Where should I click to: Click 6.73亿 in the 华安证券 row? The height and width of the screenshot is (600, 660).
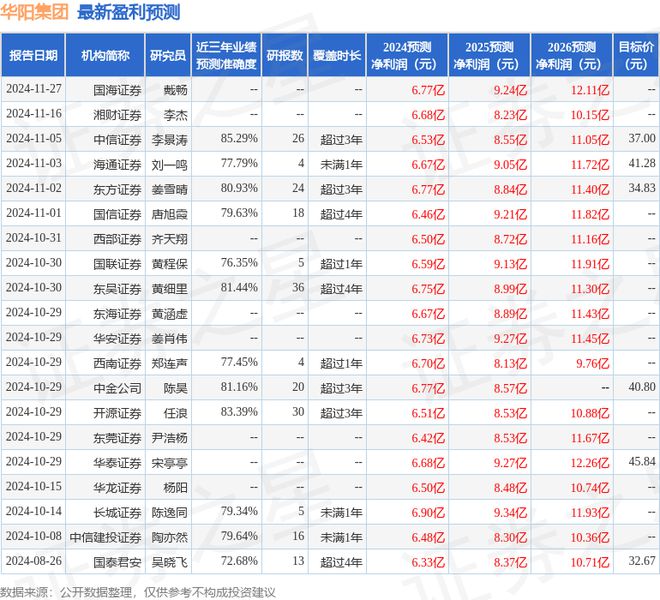tap(428, 338)
